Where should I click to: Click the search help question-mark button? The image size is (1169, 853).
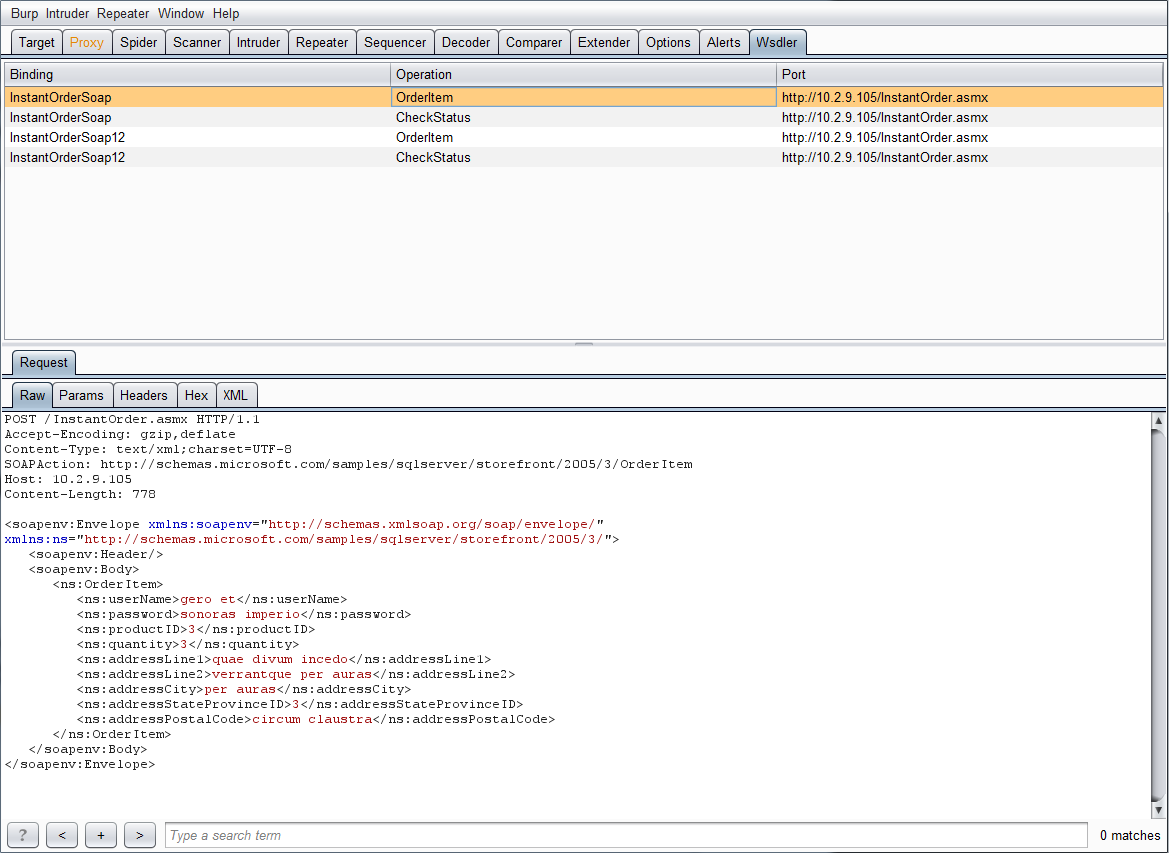22,835
